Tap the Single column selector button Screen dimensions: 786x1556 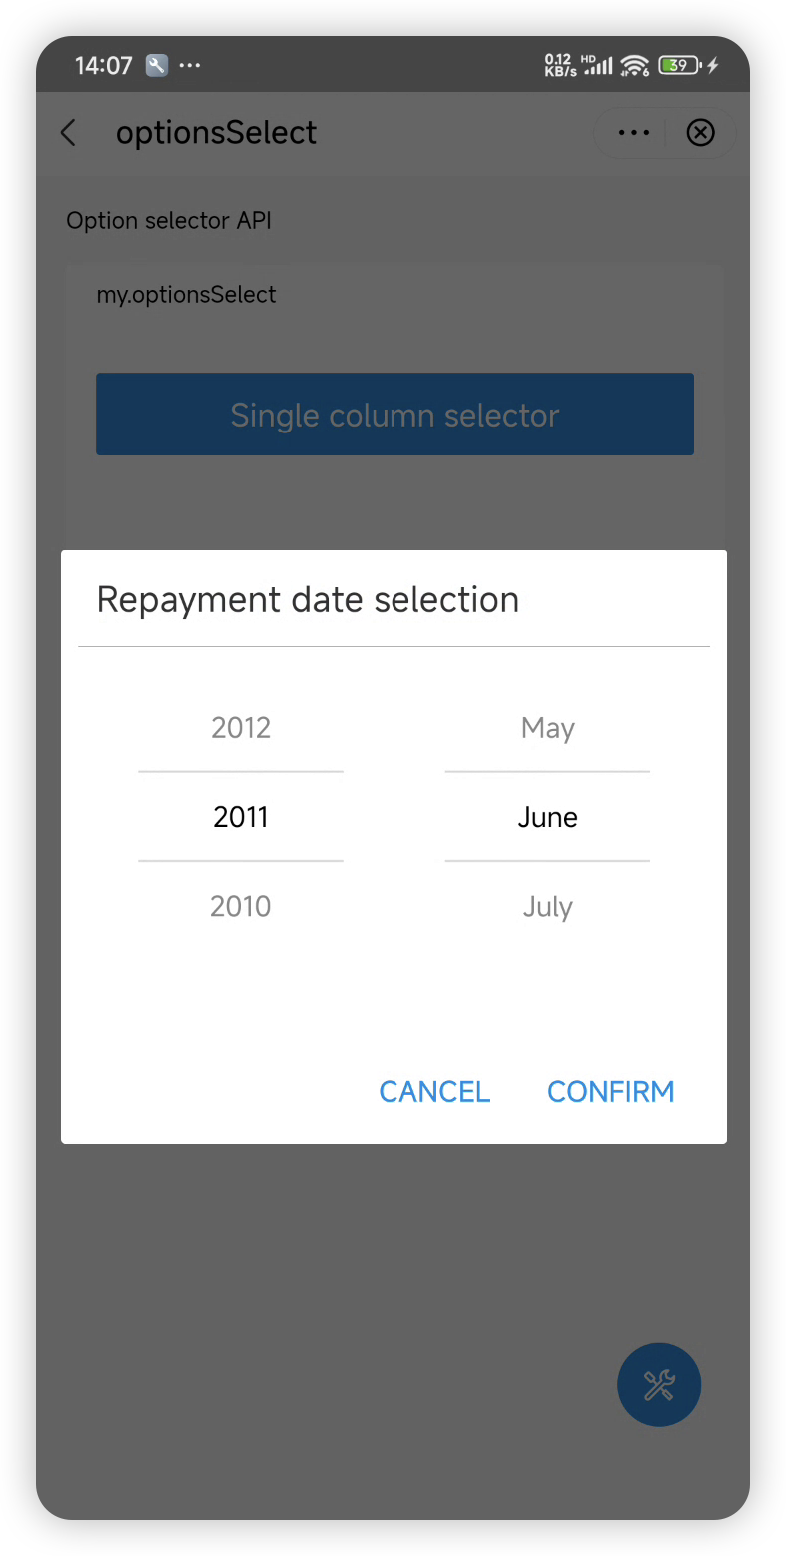point(395,414)
